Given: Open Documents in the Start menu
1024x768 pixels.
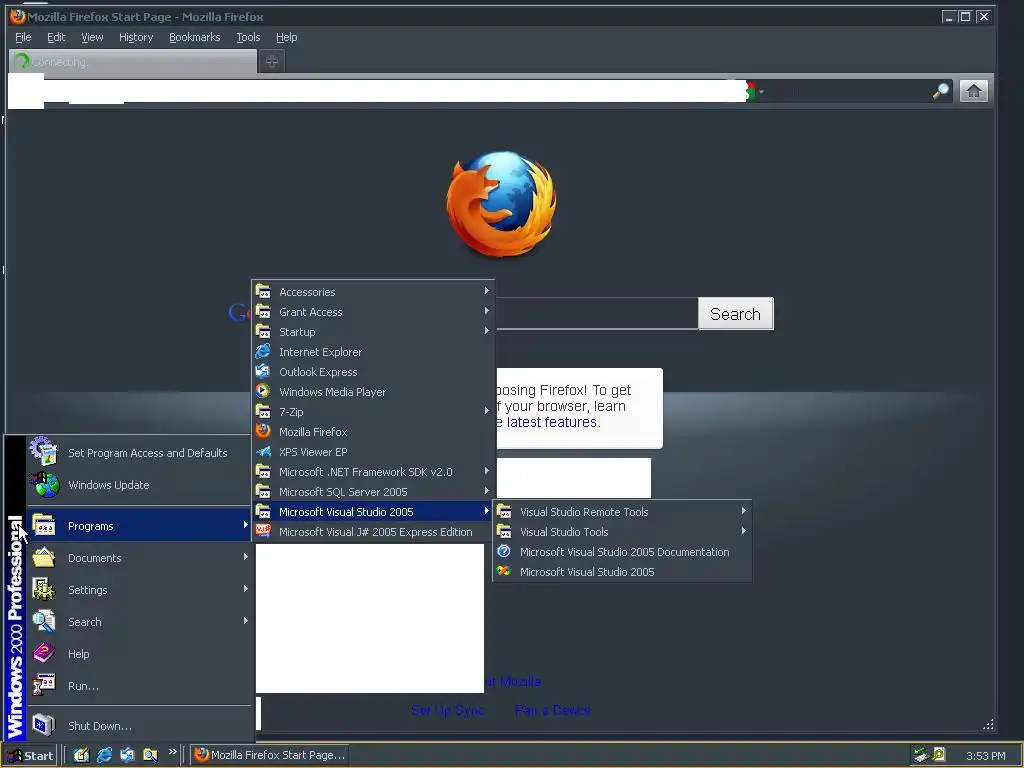Looking at the screenshot, I should tap(139, 558).
